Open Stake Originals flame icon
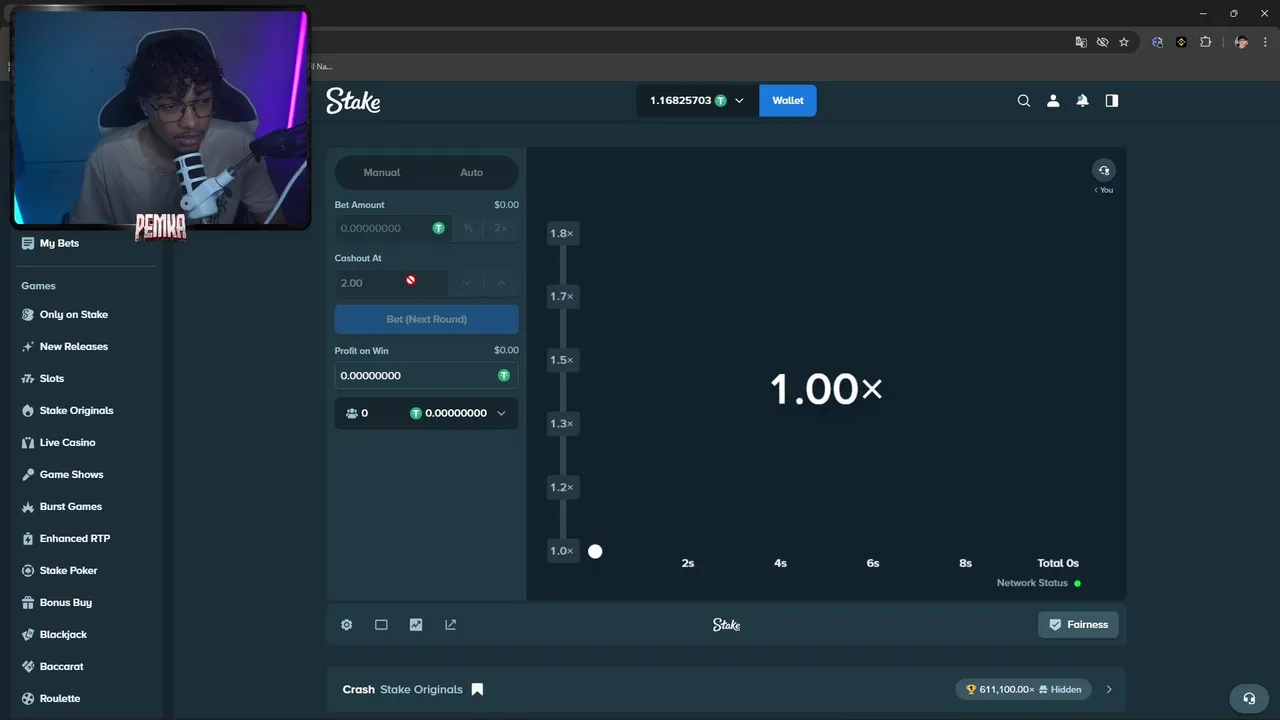The height and width of the screenshot is (720, 1280). coord(28,410)
